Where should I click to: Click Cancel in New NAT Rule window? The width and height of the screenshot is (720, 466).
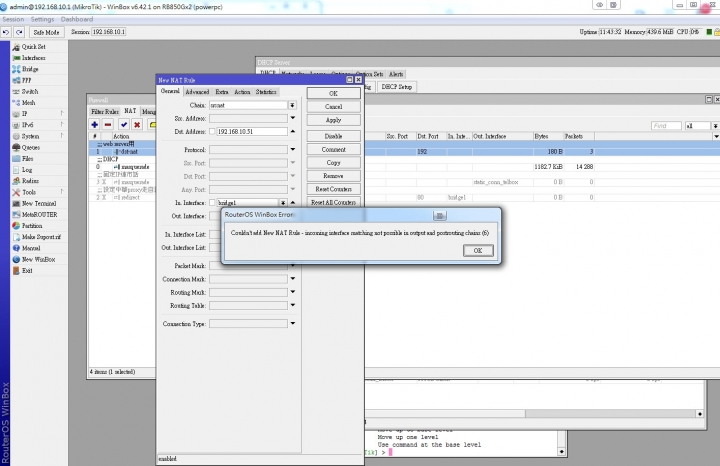[333, 107]
